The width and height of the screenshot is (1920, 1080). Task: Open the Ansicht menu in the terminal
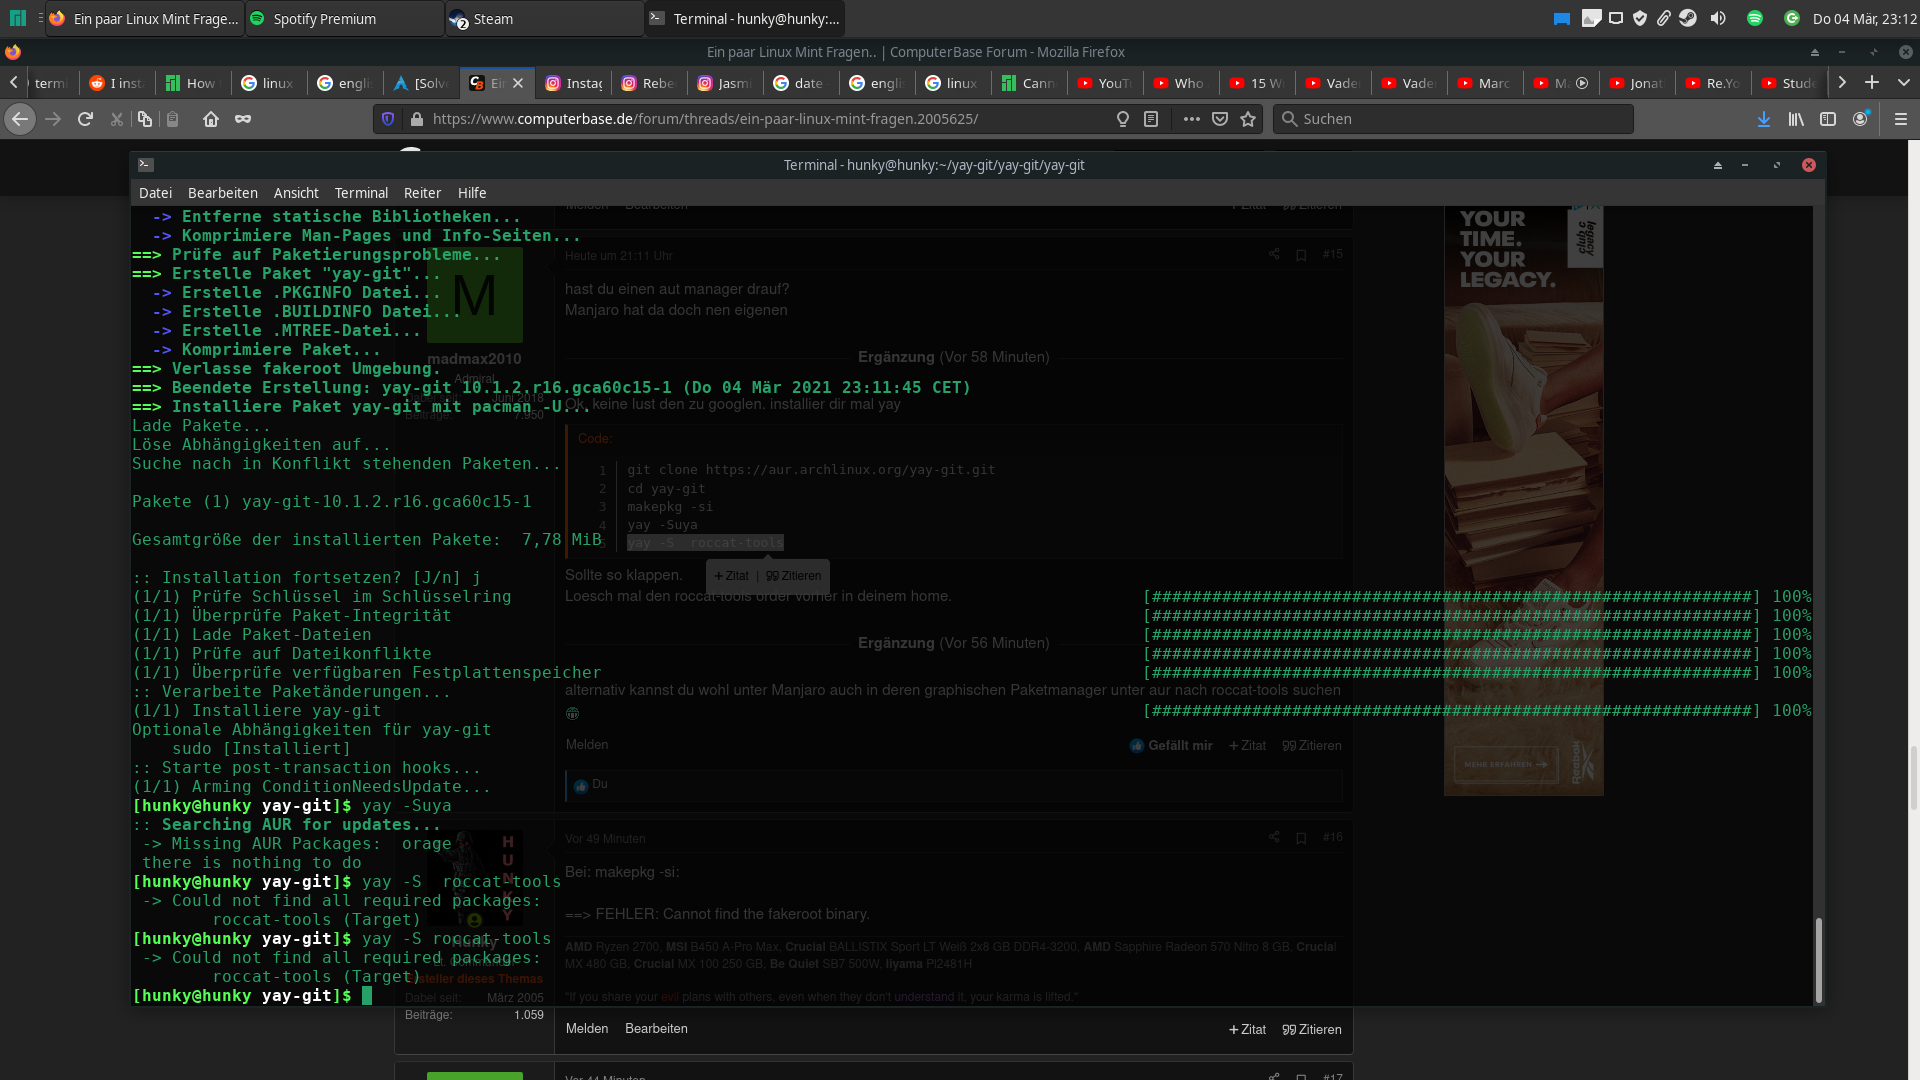tap(296, 193)
